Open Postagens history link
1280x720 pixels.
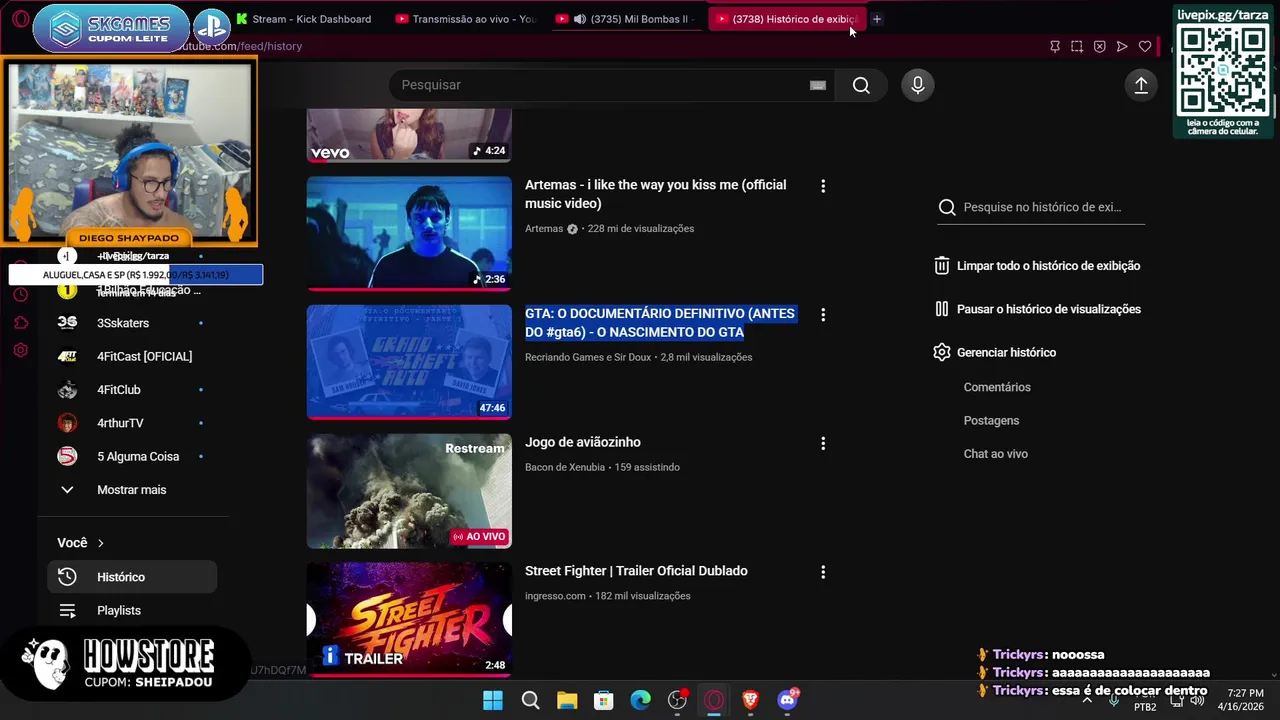(991, 420)
